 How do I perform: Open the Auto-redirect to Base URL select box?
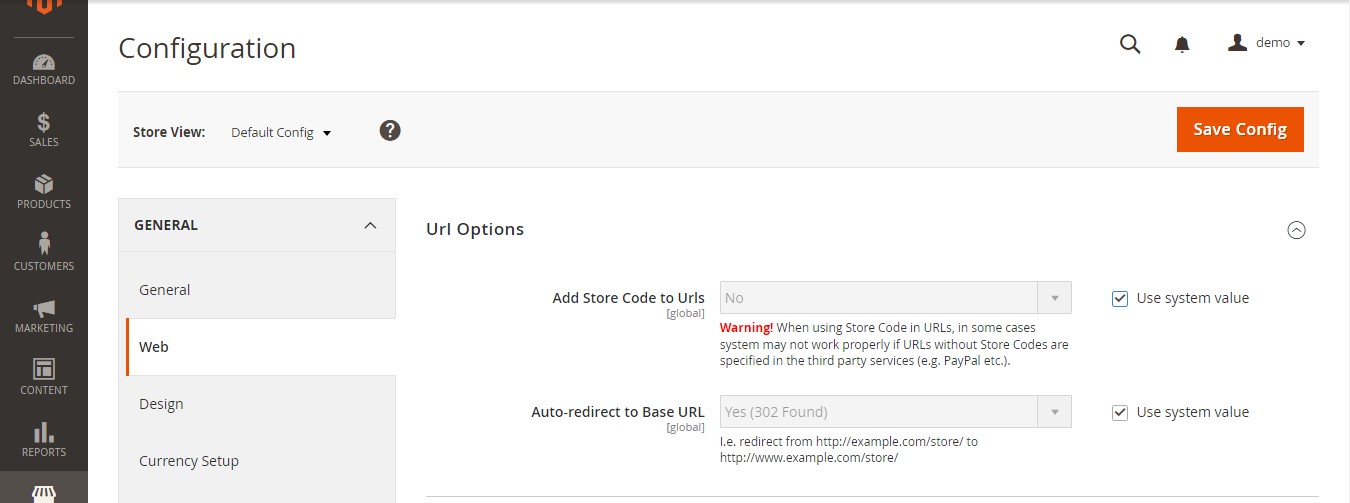(895, 412)
